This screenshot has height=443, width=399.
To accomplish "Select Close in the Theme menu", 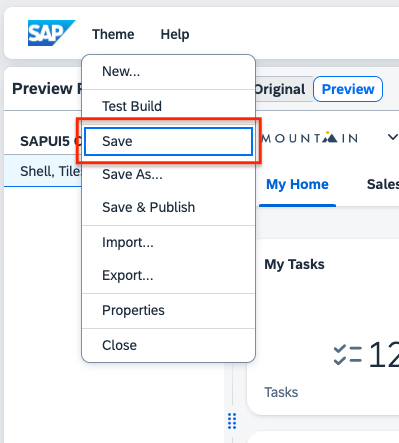I will tap(168, 345).
